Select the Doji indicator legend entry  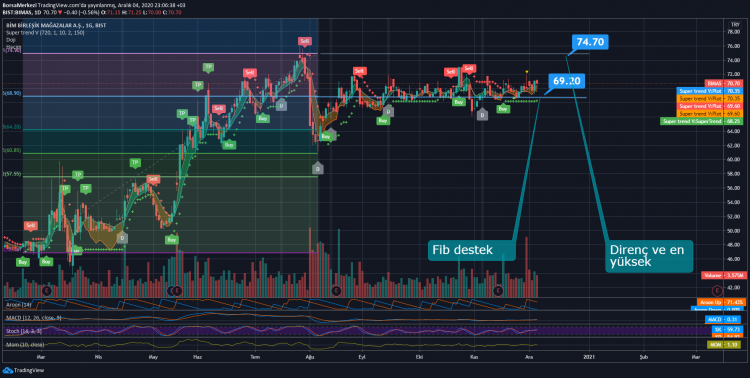click(10, 40)
